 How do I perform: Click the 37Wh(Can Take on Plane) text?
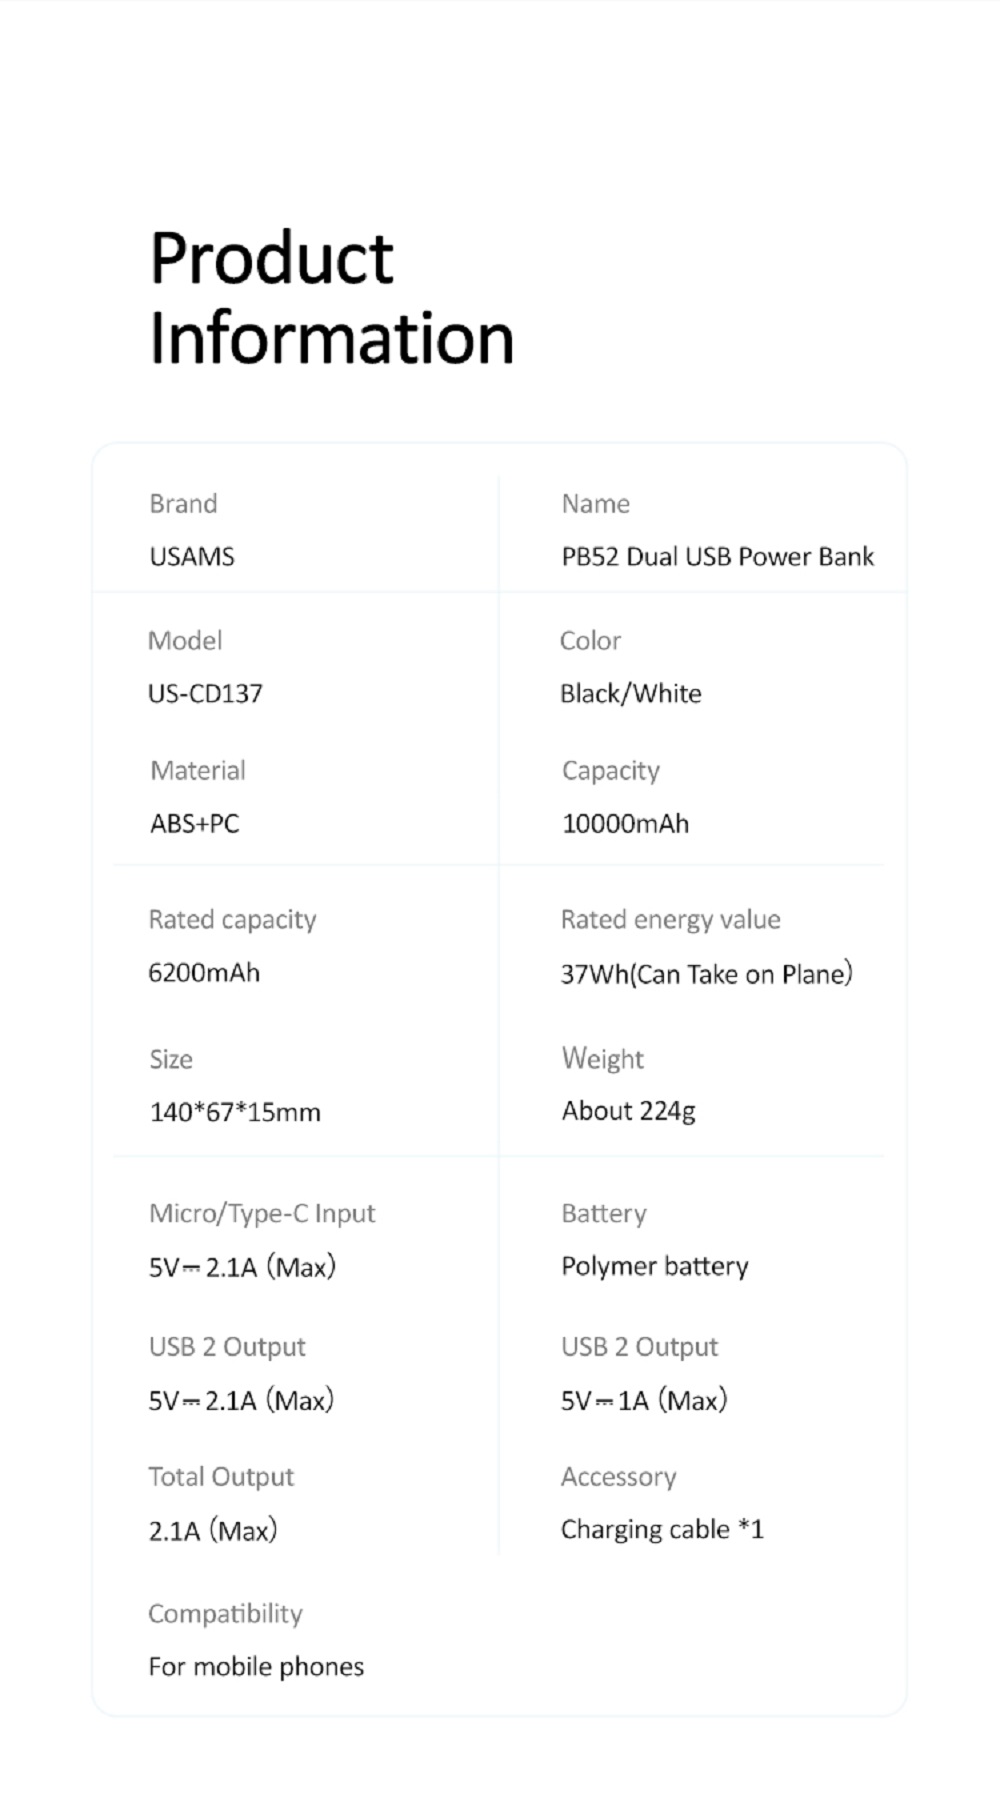coord(706,973)
